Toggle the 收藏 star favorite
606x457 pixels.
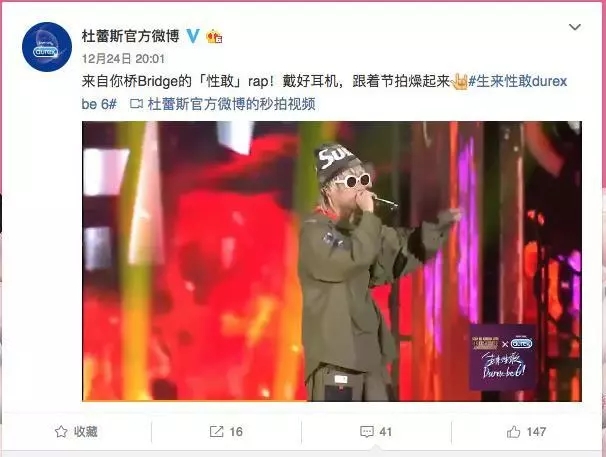click(61, 431)
